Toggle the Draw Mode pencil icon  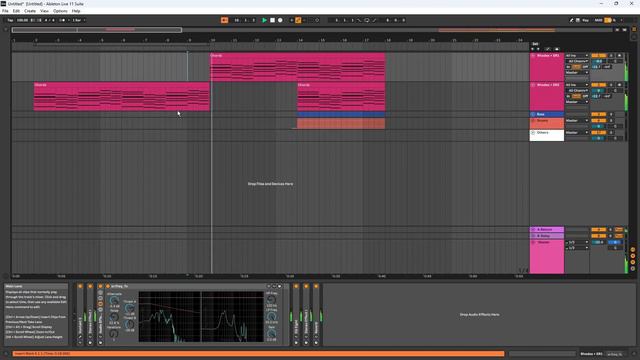[571, 20]
